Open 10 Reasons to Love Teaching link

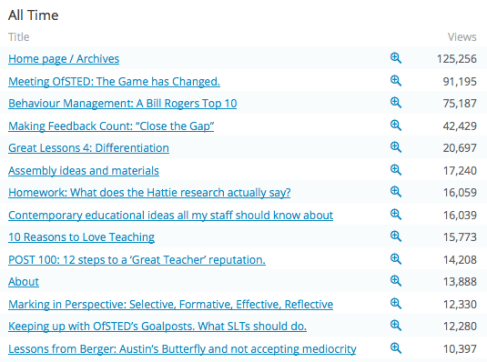(x=81, y=237)
